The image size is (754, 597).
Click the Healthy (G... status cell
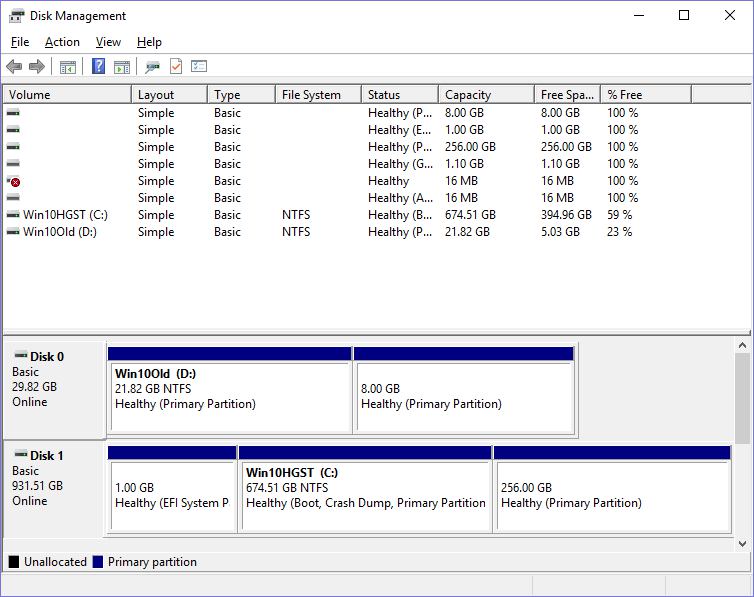[x=400, y=164]
